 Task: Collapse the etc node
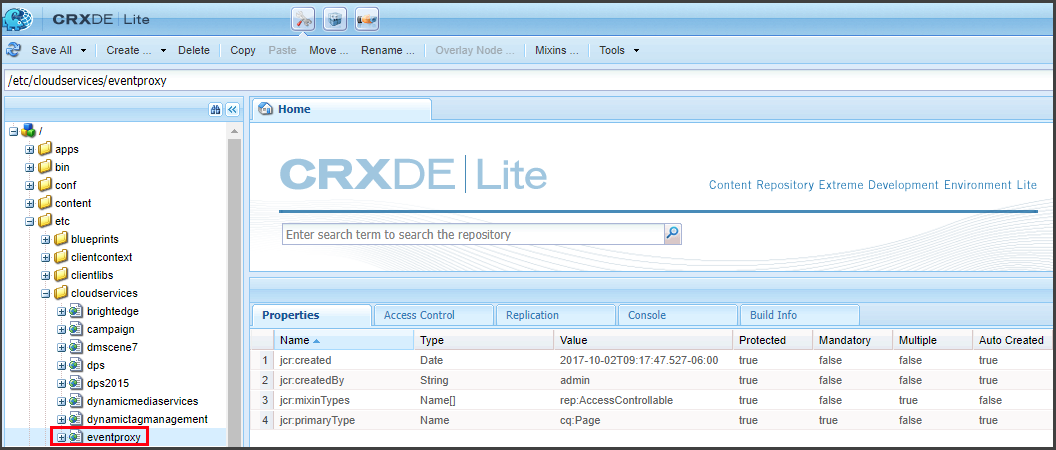(30, 221)
